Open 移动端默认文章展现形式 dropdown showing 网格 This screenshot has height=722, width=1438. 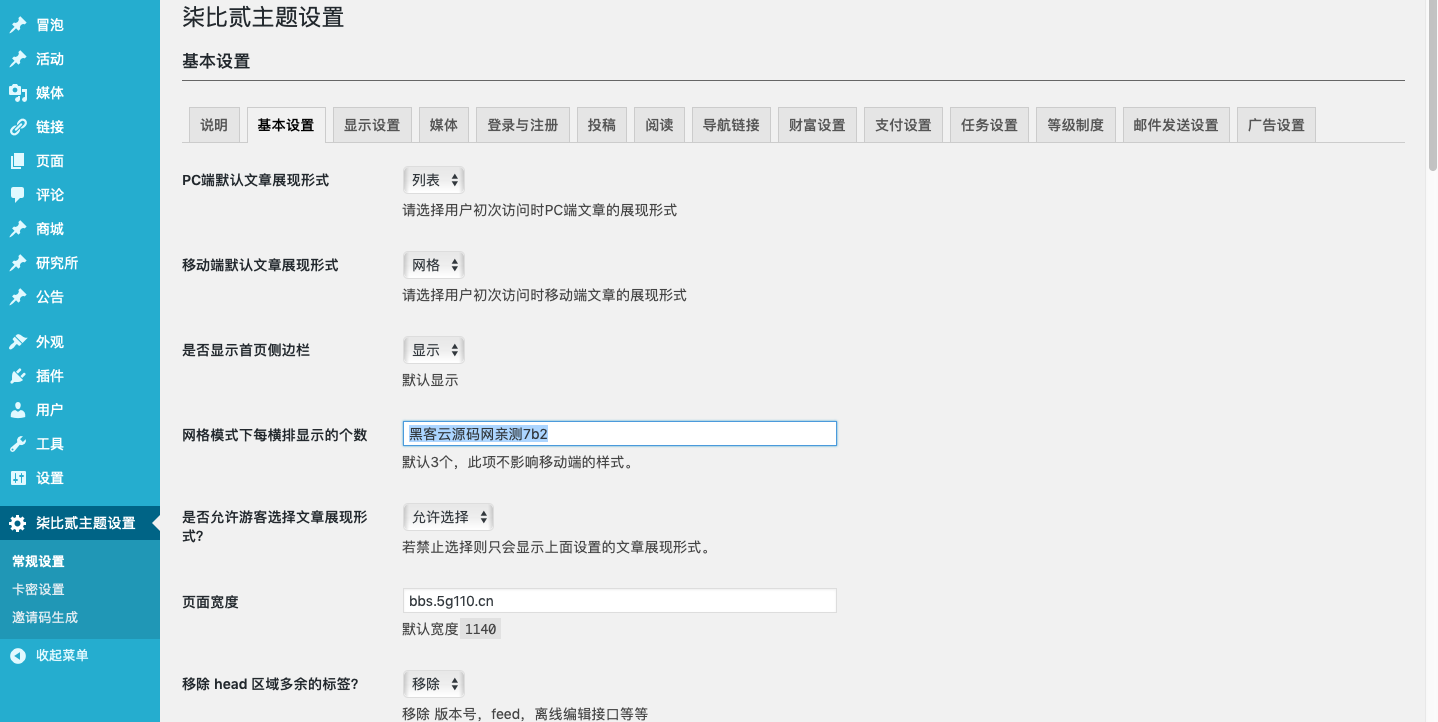pyautogui.click(x=434, y=265)
